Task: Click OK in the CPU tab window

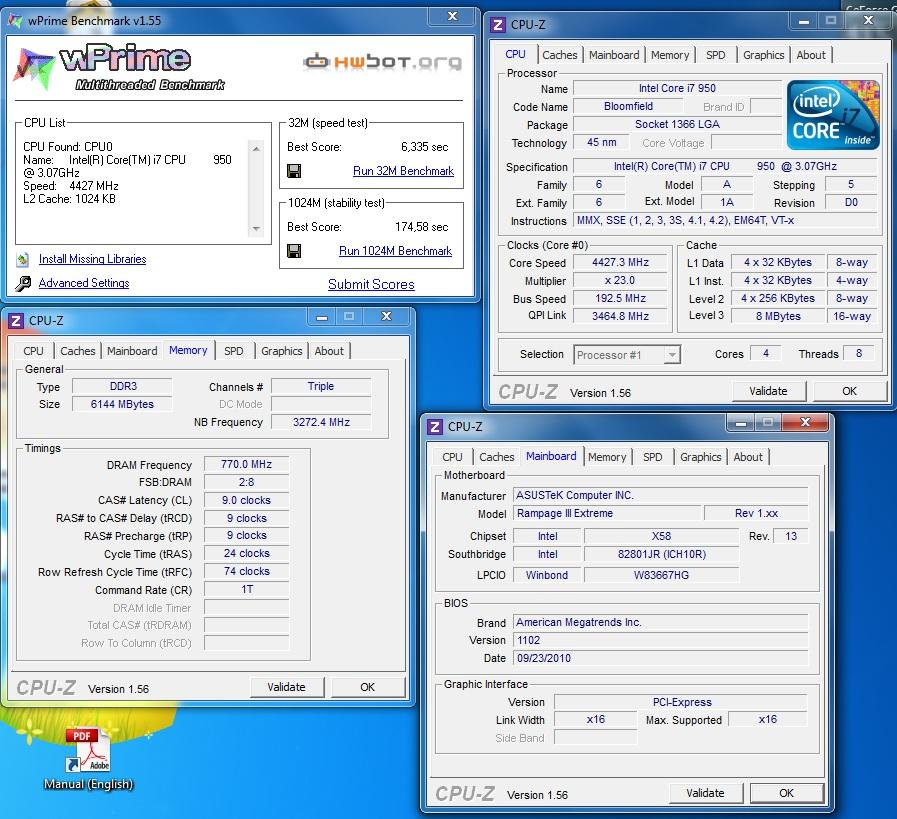Action: (x=850, y=391)
